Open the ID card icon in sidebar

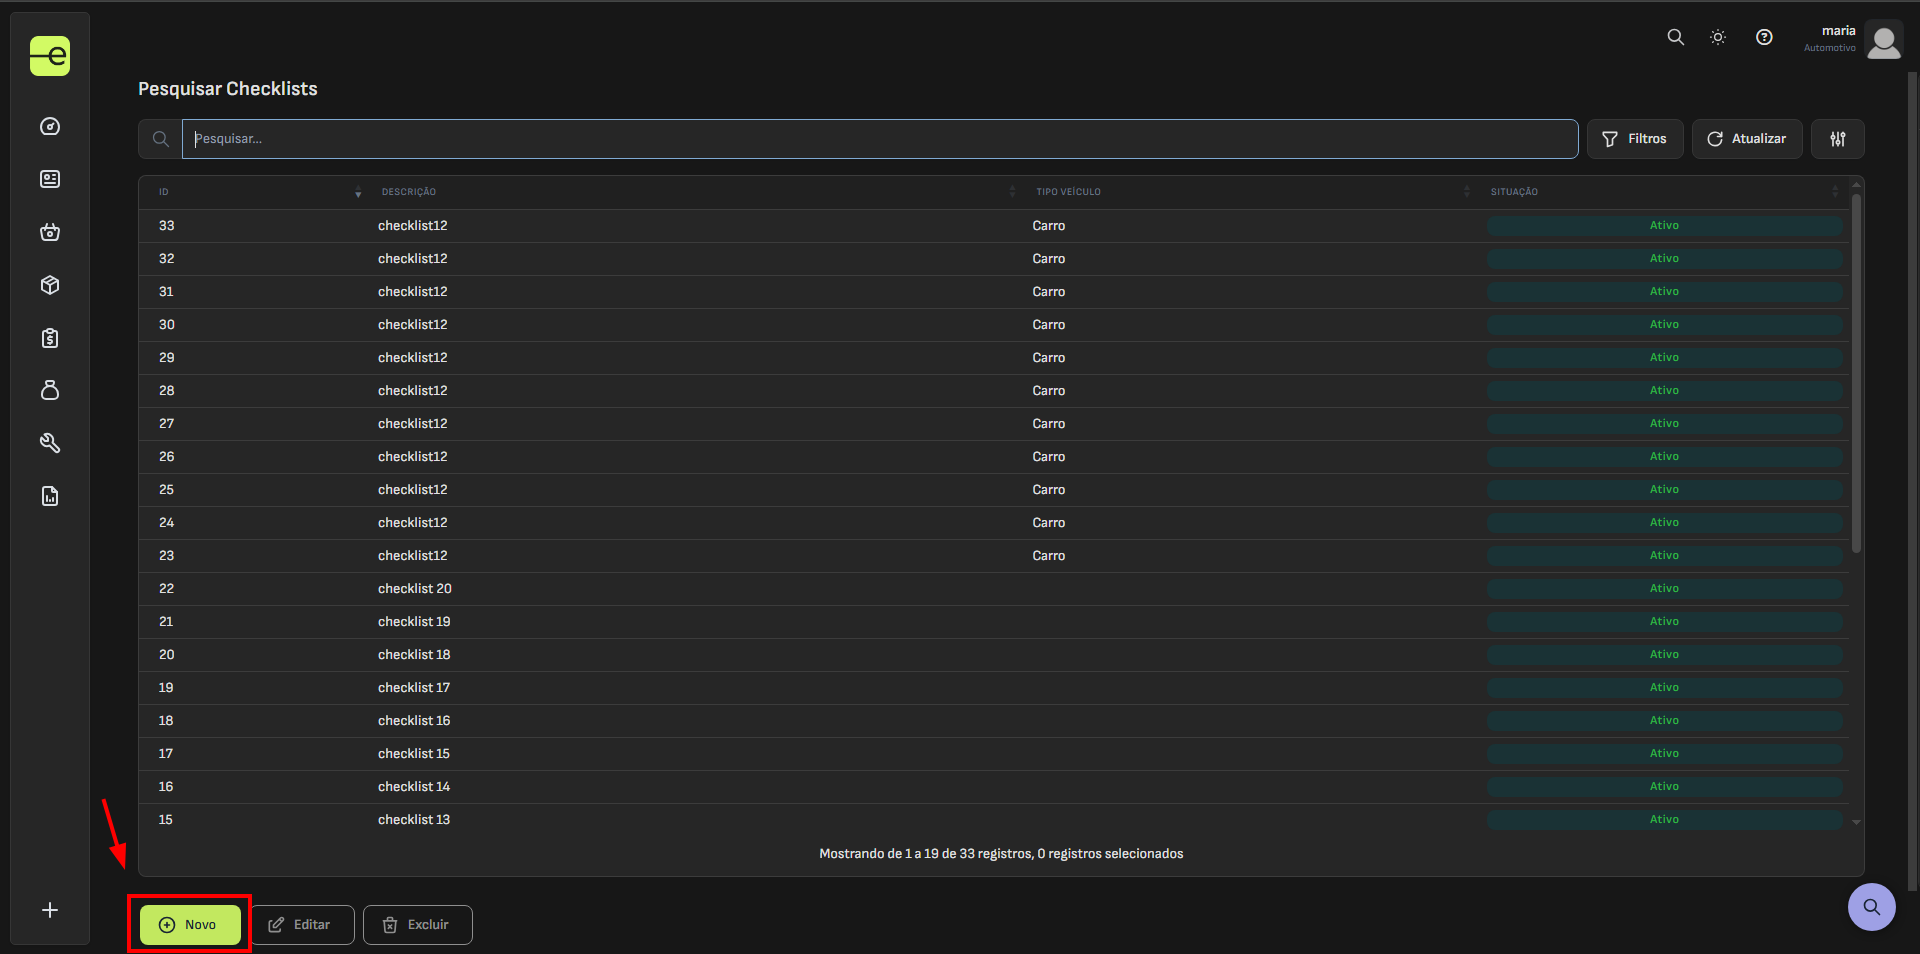tap(50, 179)
